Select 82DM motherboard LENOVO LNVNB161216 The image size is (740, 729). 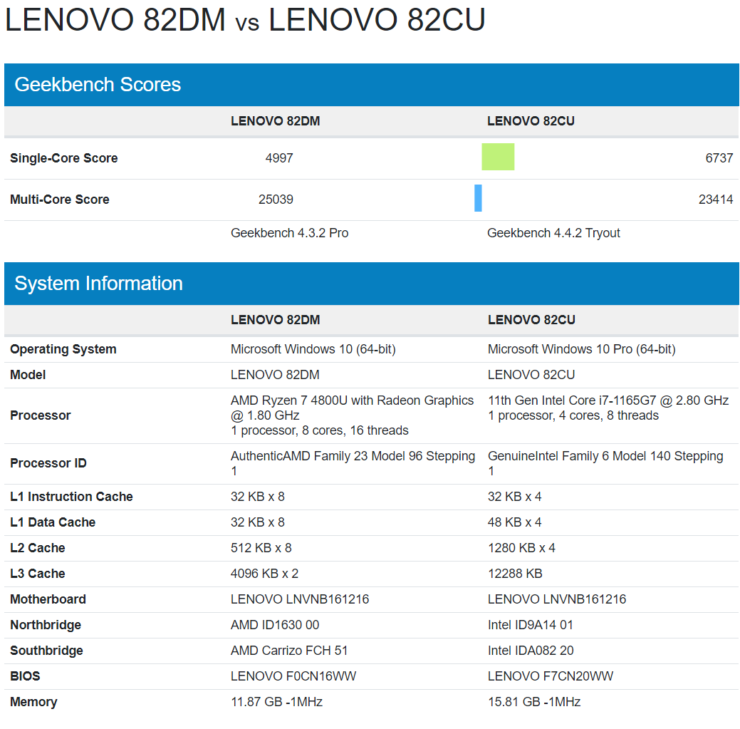click(x=300, y=599)
